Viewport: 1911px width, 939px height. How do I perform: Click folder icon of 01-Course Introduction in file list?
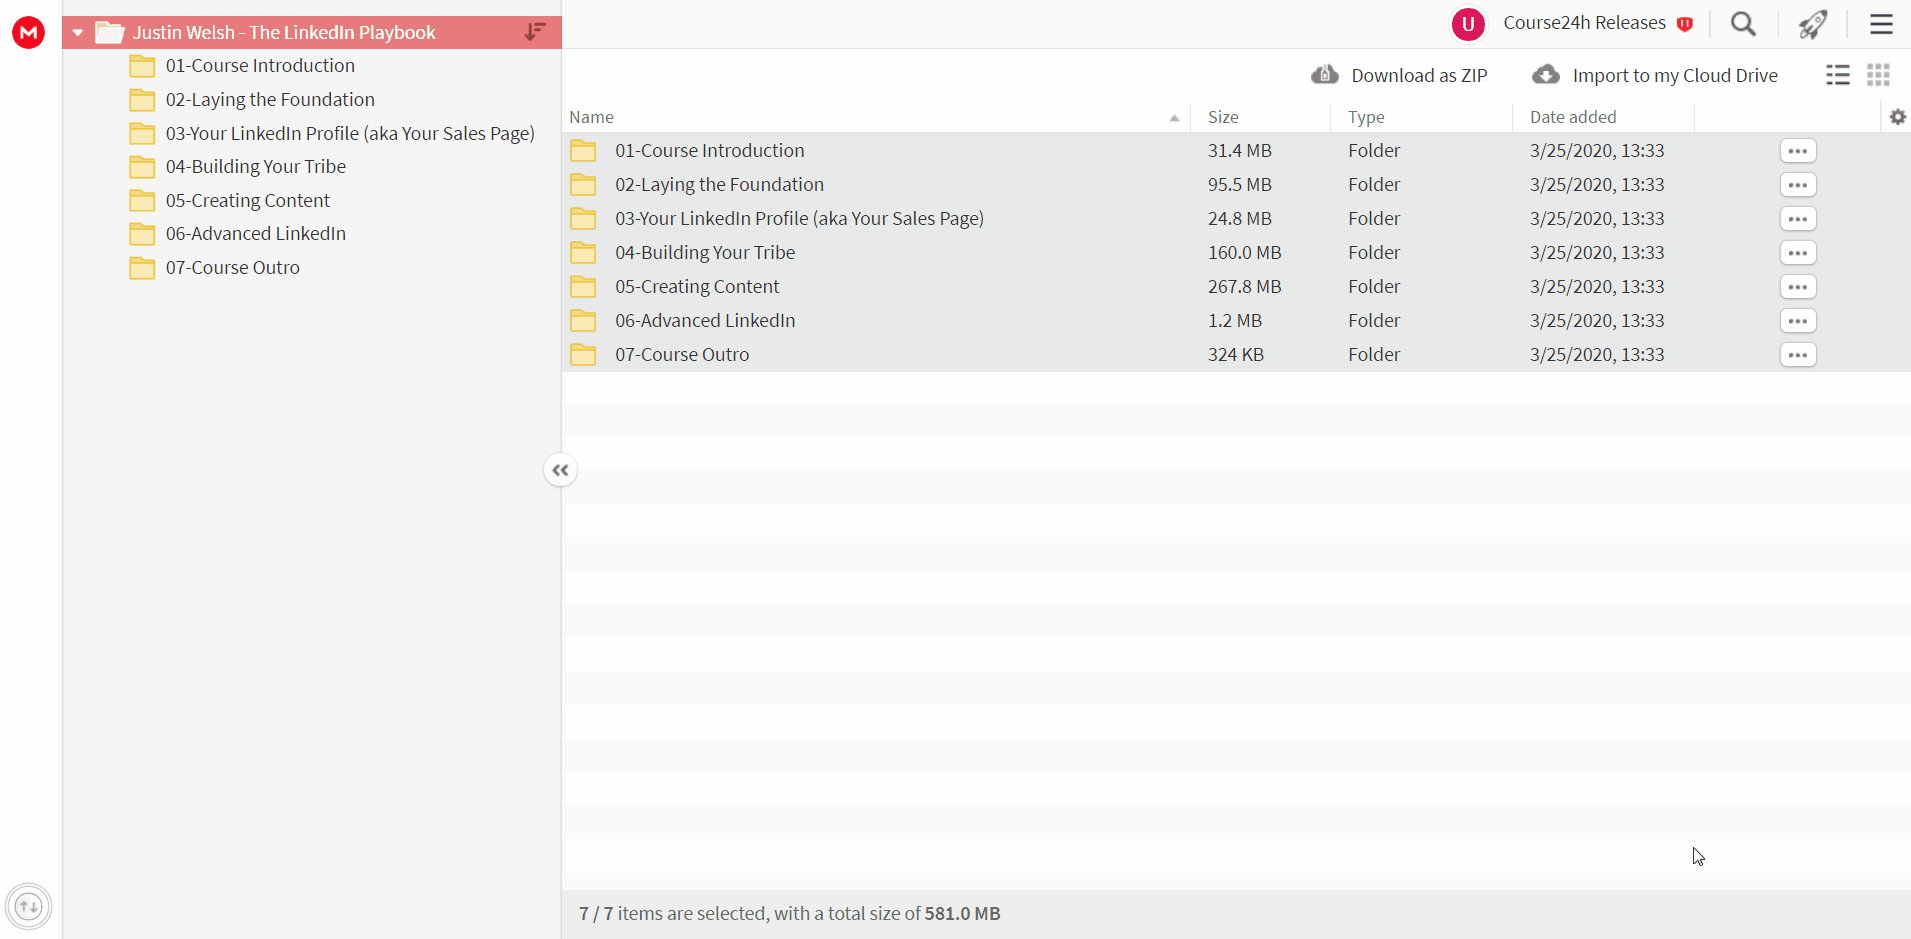(583, 151)
